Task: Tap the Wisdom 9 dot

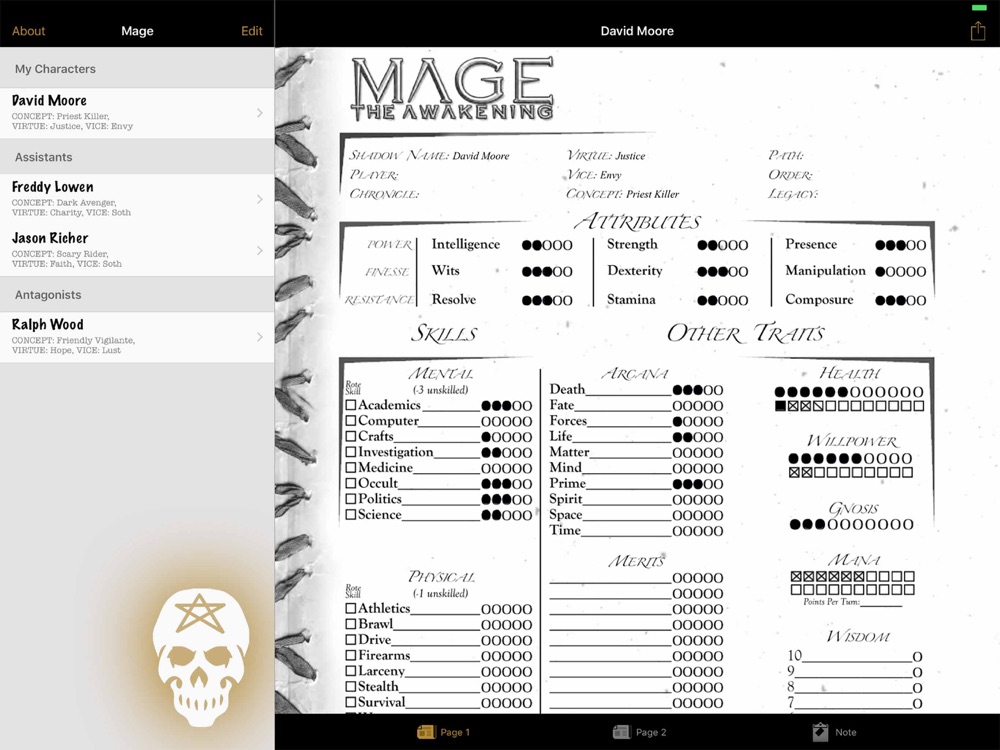Action: click(917, 672)
